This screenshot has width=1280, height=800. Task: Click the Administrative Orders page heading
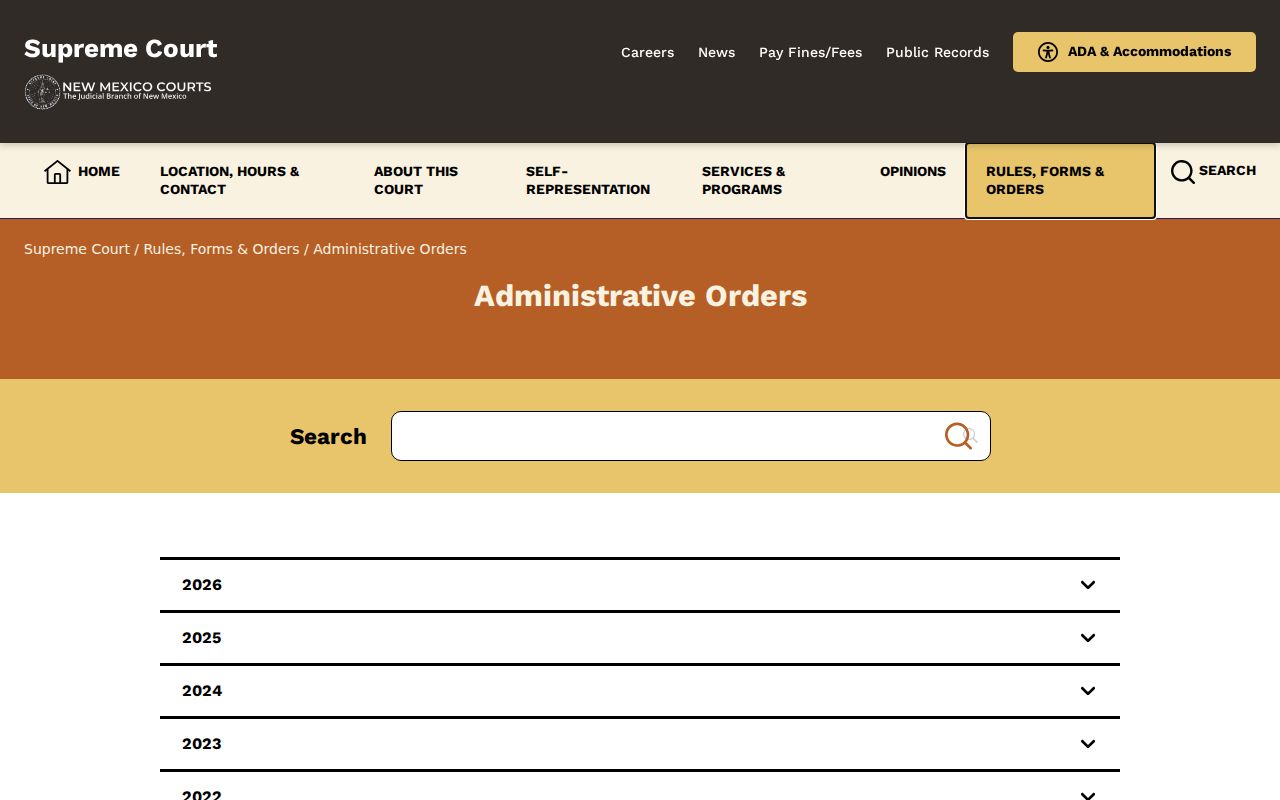tap(640, 296)
